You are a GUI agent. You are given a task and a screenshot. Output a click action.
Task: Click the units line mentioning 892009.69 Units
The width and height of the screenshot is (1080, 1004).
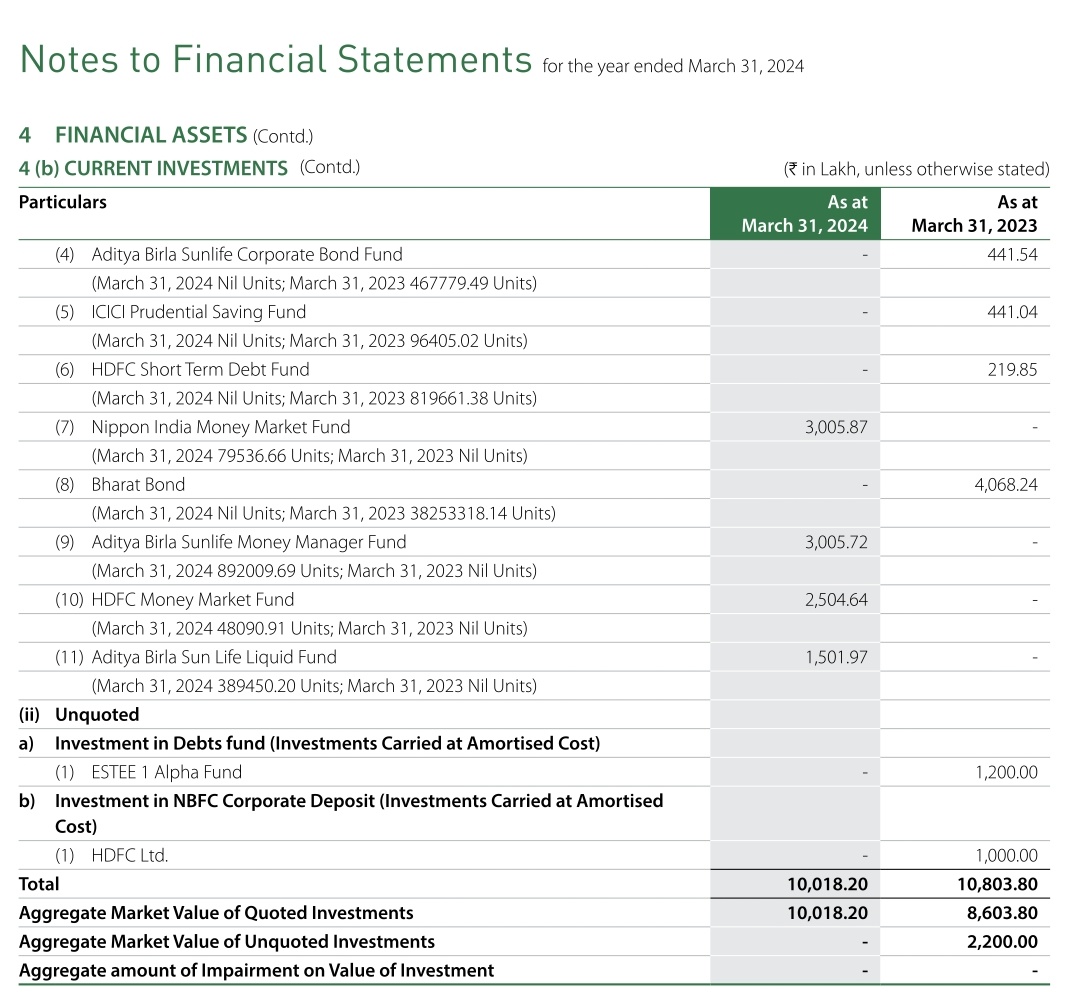[x=314, y=571]
